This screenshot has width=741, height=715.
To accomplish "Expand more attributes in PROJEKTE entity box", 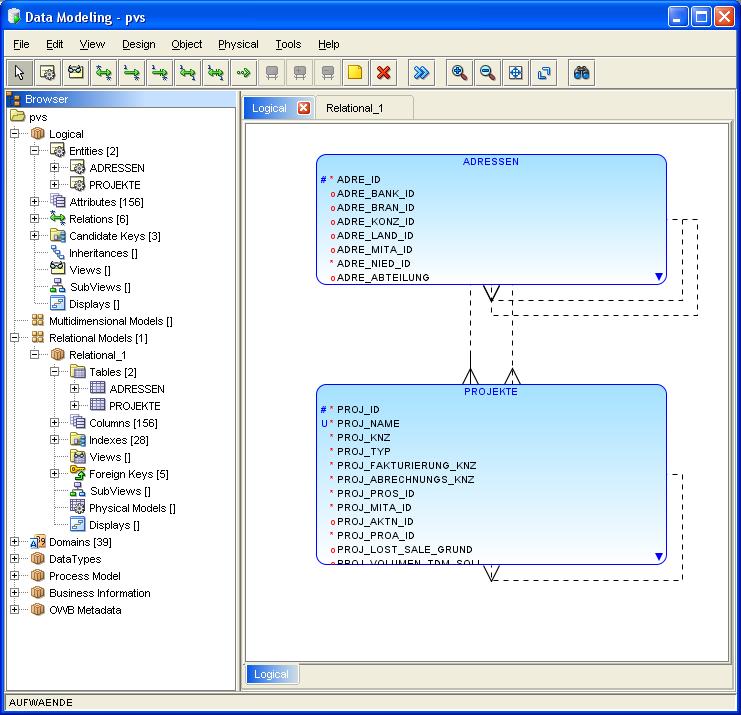I will coord(659,557).
